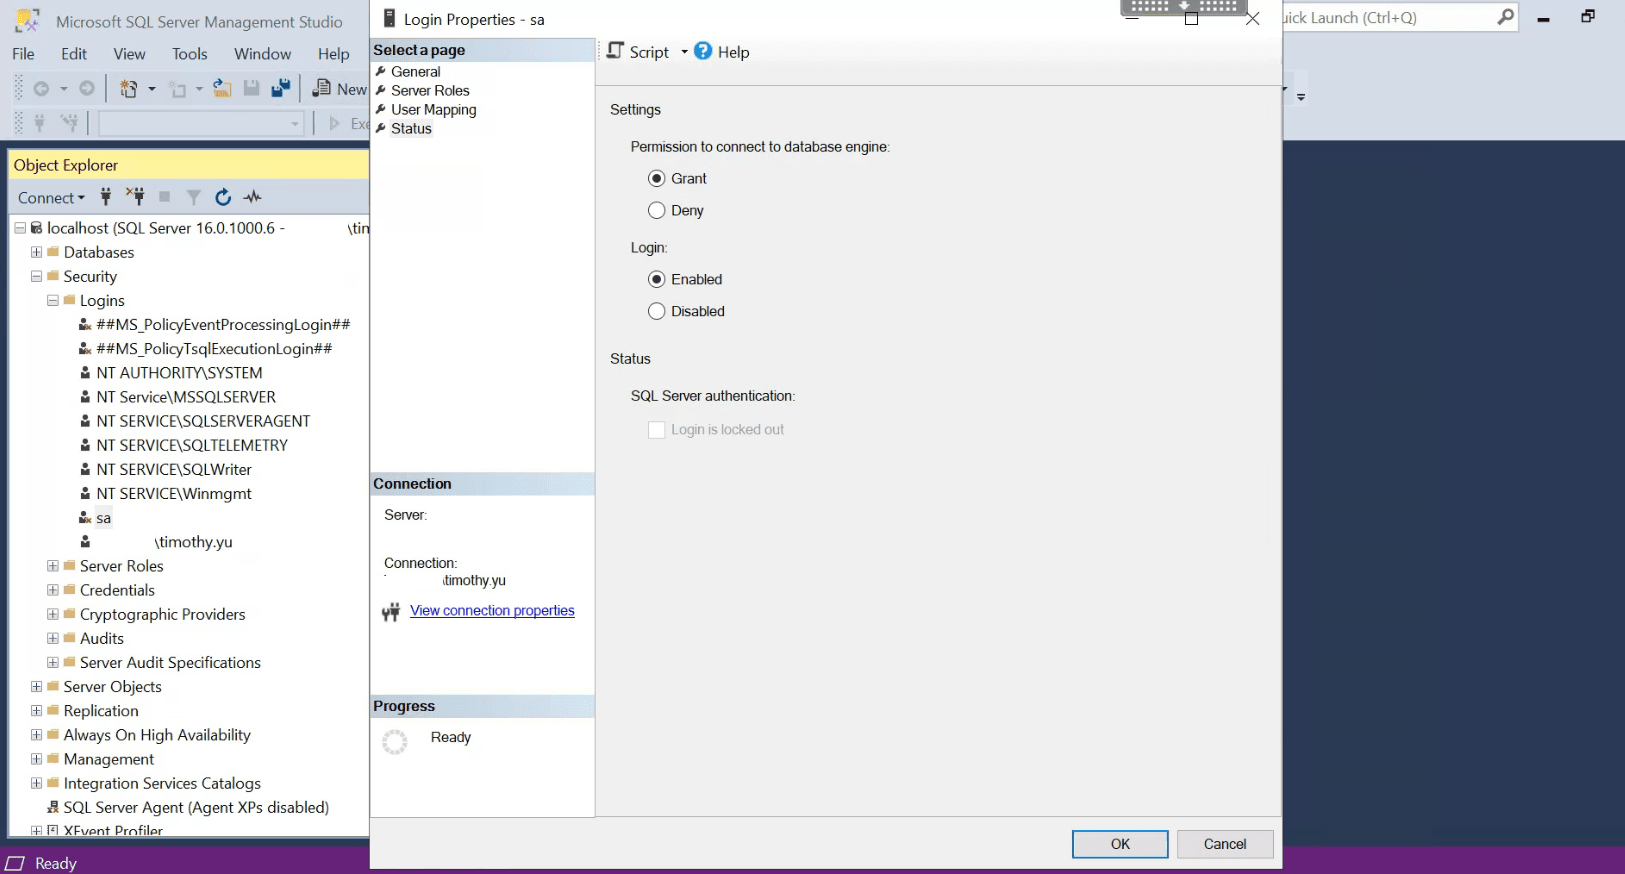Click the OK button
The image size is (1625, 874).
point(1120,844)
